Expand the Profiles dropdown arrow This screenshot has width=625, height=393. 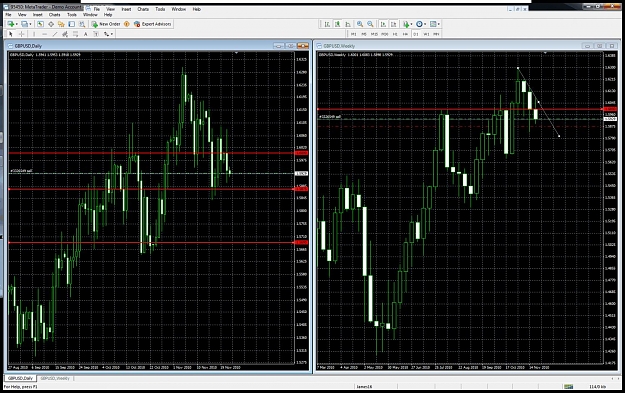[30, 24]
